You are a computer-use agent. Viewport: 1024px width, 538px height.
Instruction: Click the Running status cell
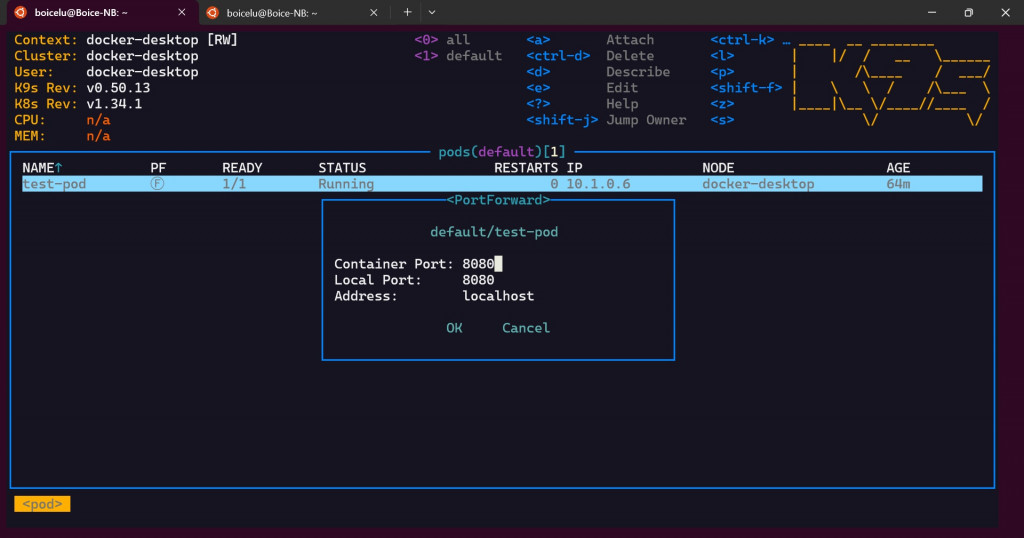coord(346,184)
